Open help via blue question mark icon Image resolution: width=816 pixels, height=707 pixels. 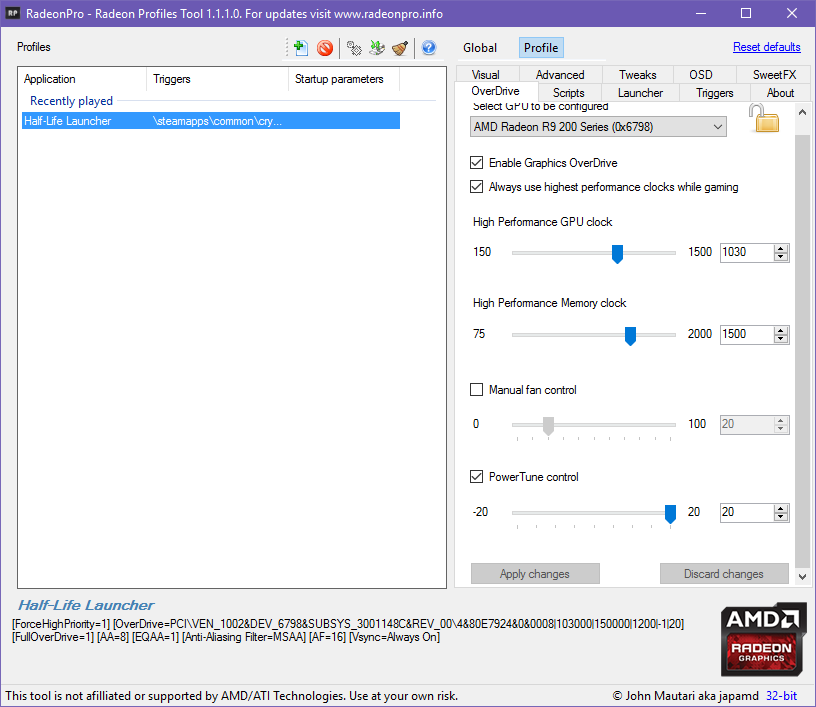click(x=428, y=48)
